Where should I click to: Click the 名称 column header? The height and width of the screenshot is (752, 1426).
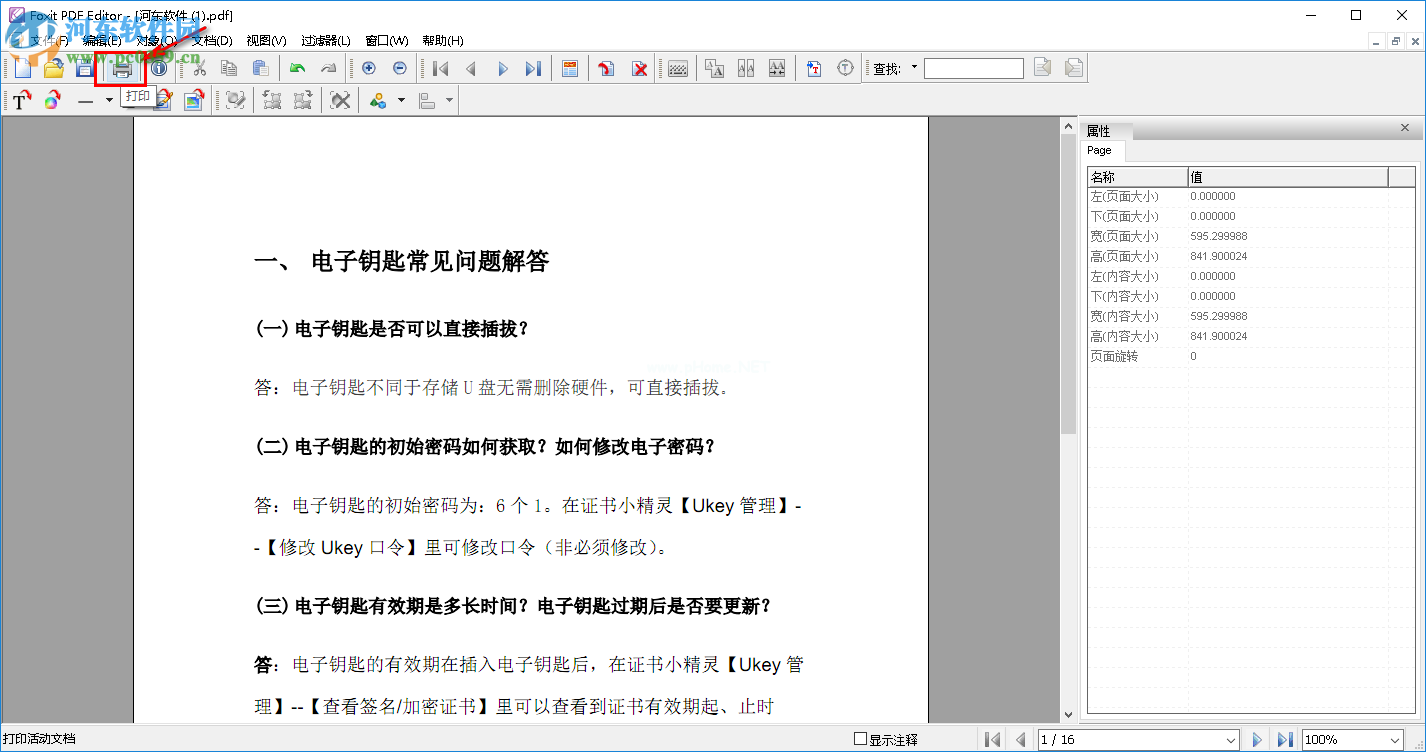pos(1137,177)
